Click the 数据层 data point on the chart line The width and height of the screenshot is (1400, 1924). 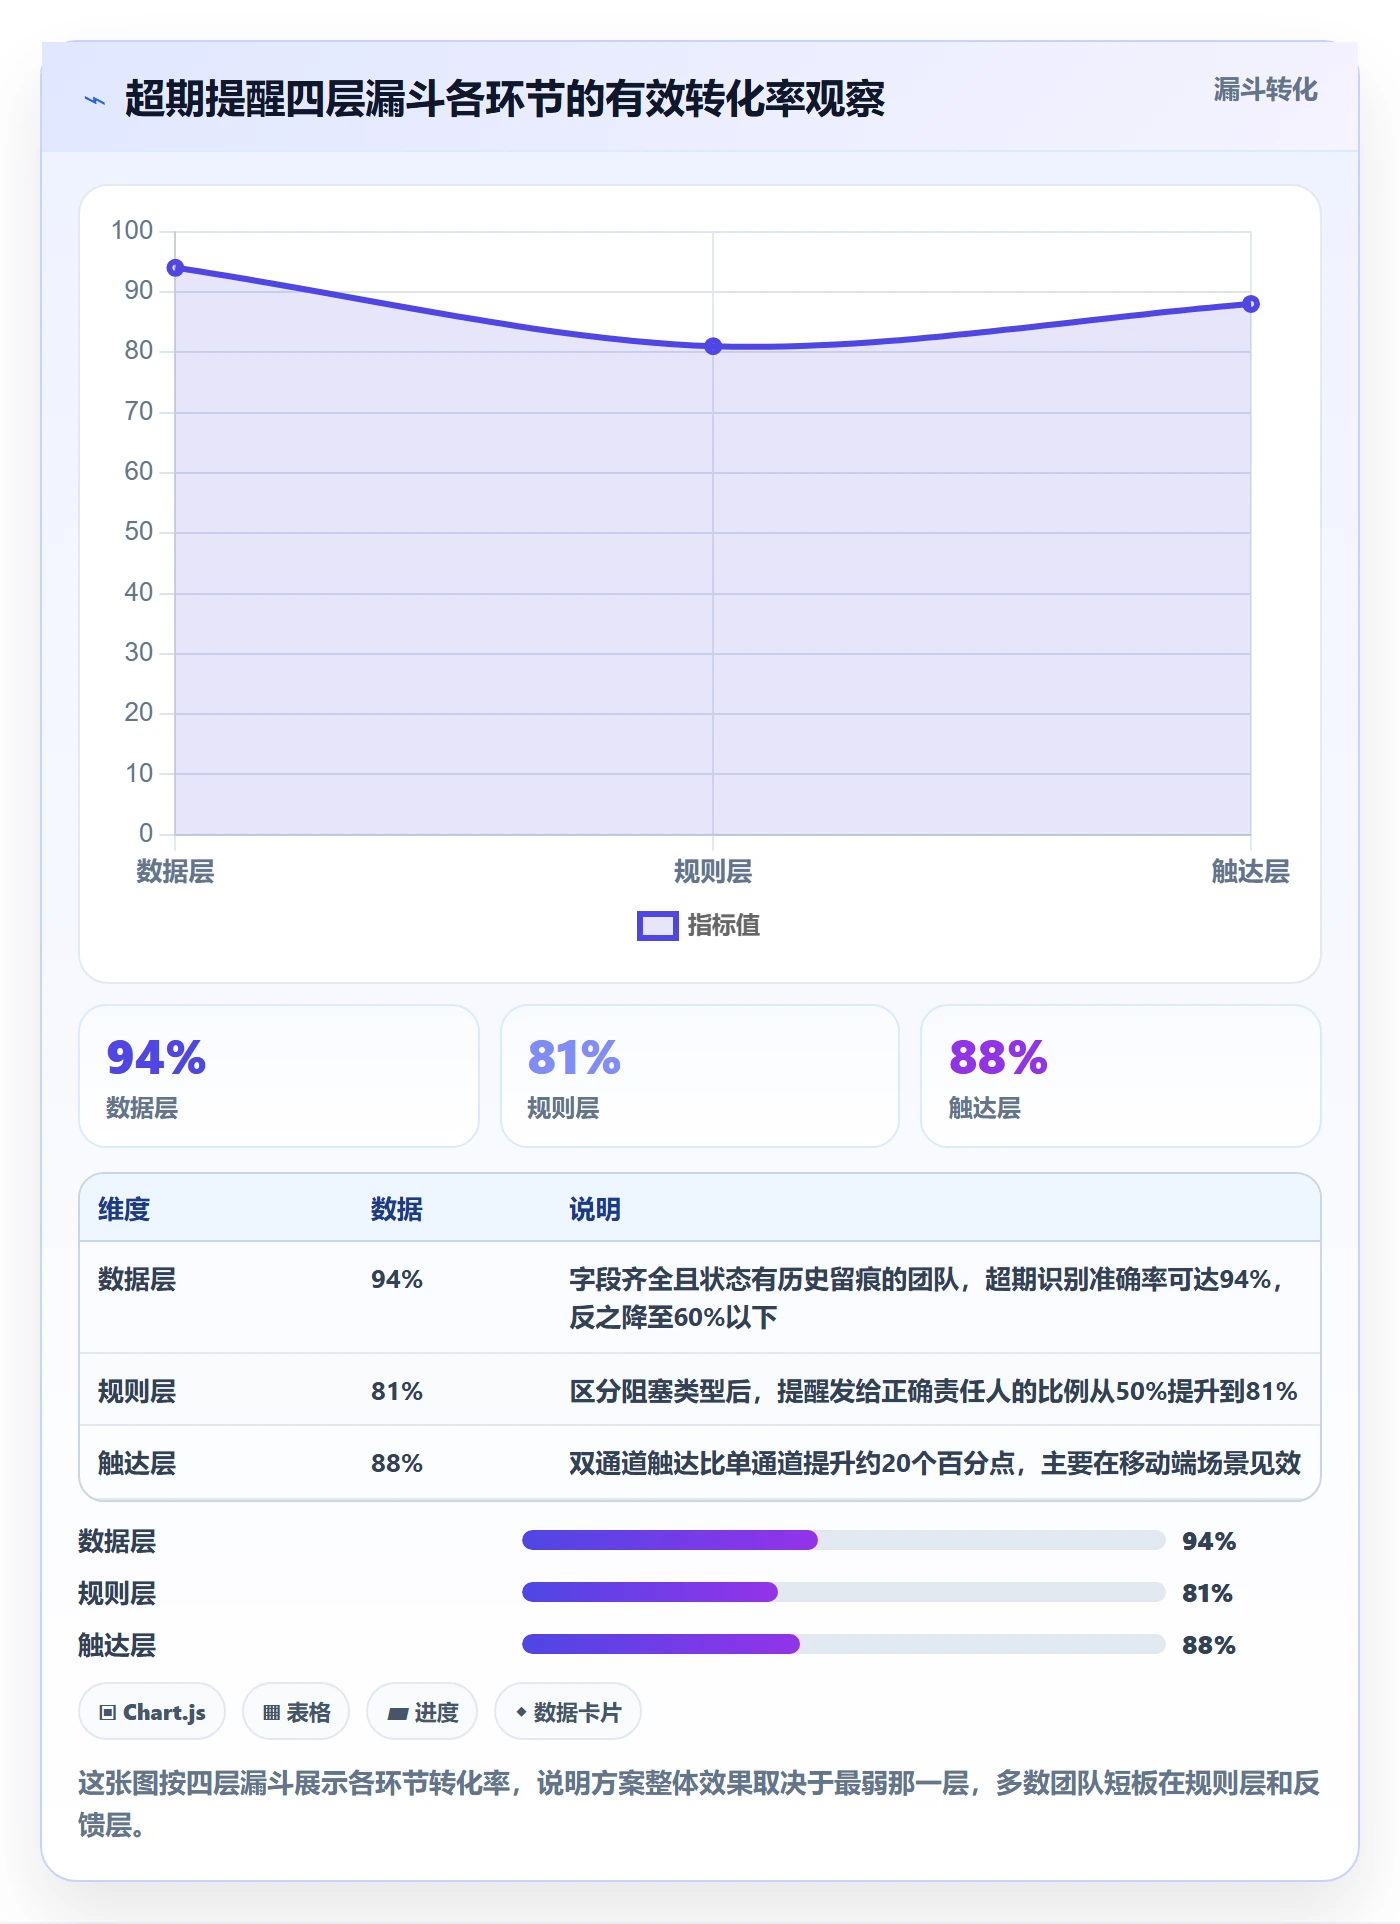click(175, 268)
